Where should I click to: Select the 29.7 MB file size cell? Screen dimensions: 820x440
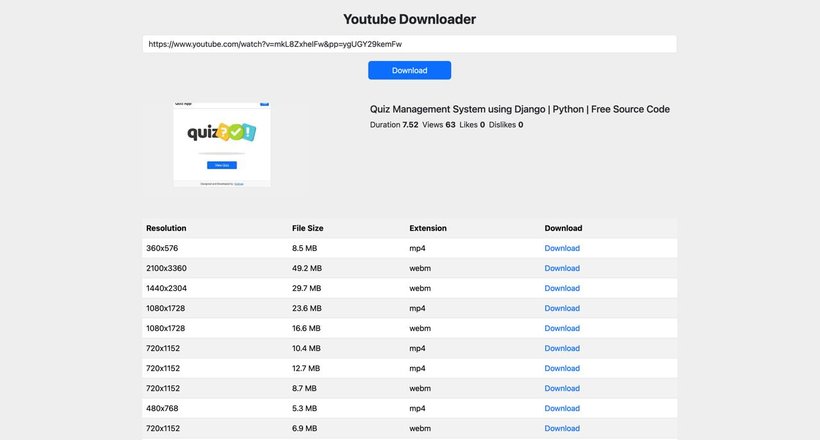306,288
